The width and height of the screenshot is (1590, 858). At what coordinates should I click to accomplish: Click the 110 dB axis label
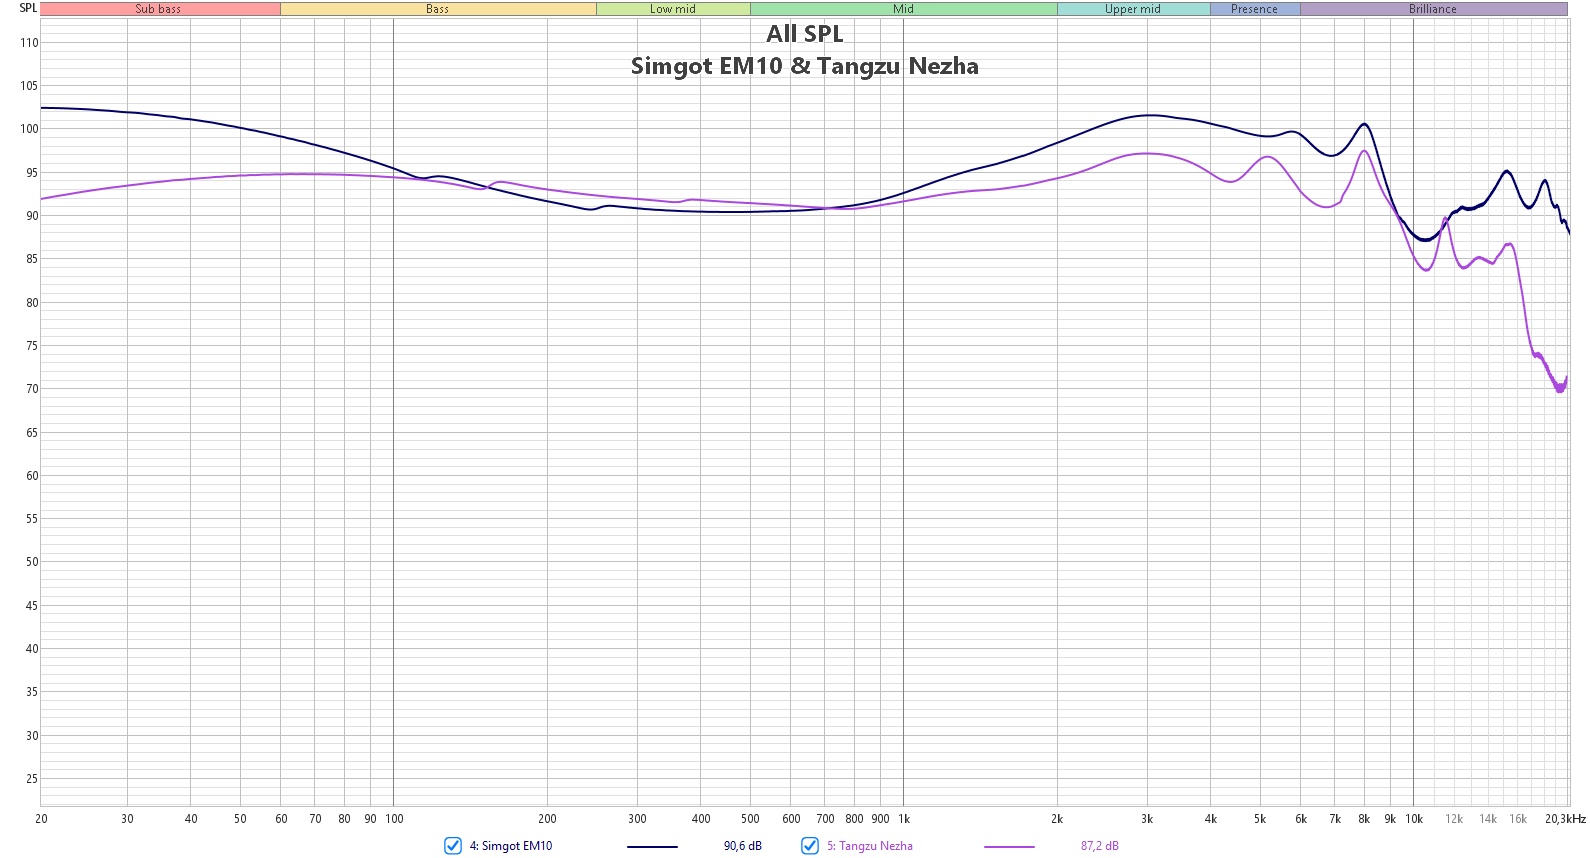[29, 43]
